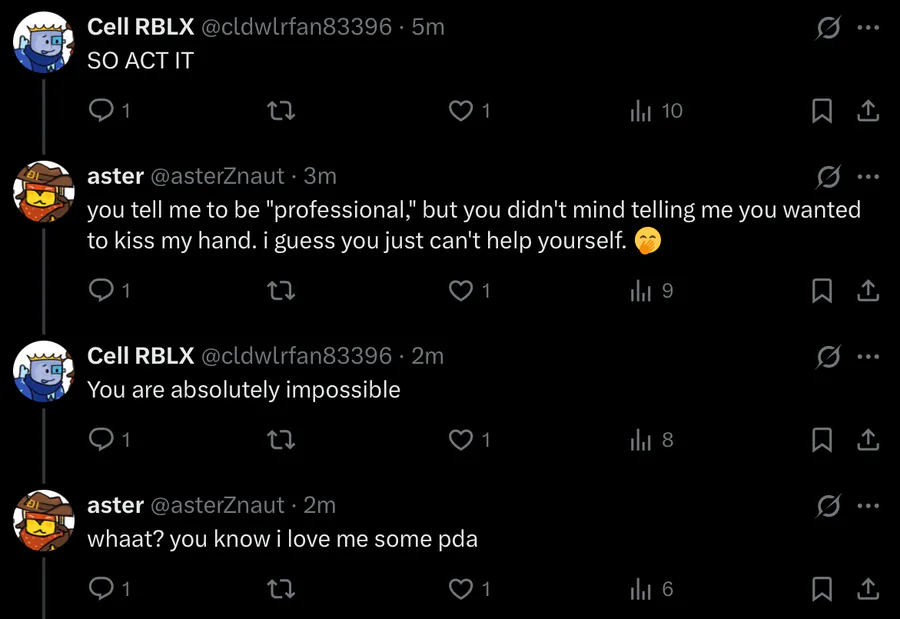
Task: Bookmark the "SO ACT IT" post
Action: click(821, 111)
